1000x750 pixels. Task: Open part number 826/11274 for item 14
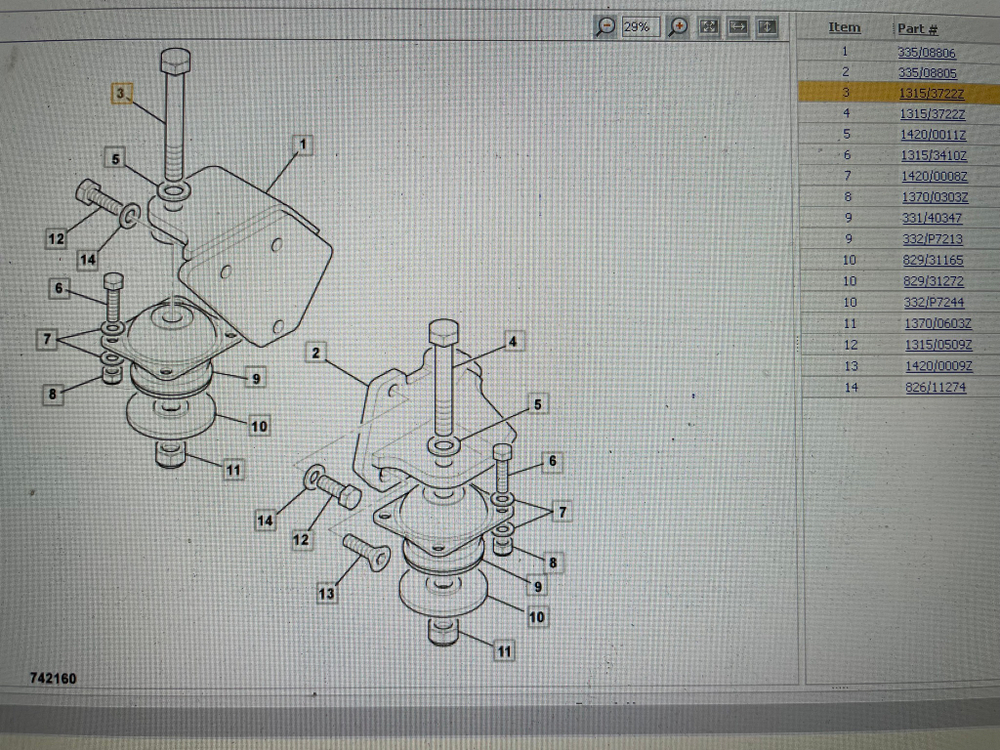point(935,388)
